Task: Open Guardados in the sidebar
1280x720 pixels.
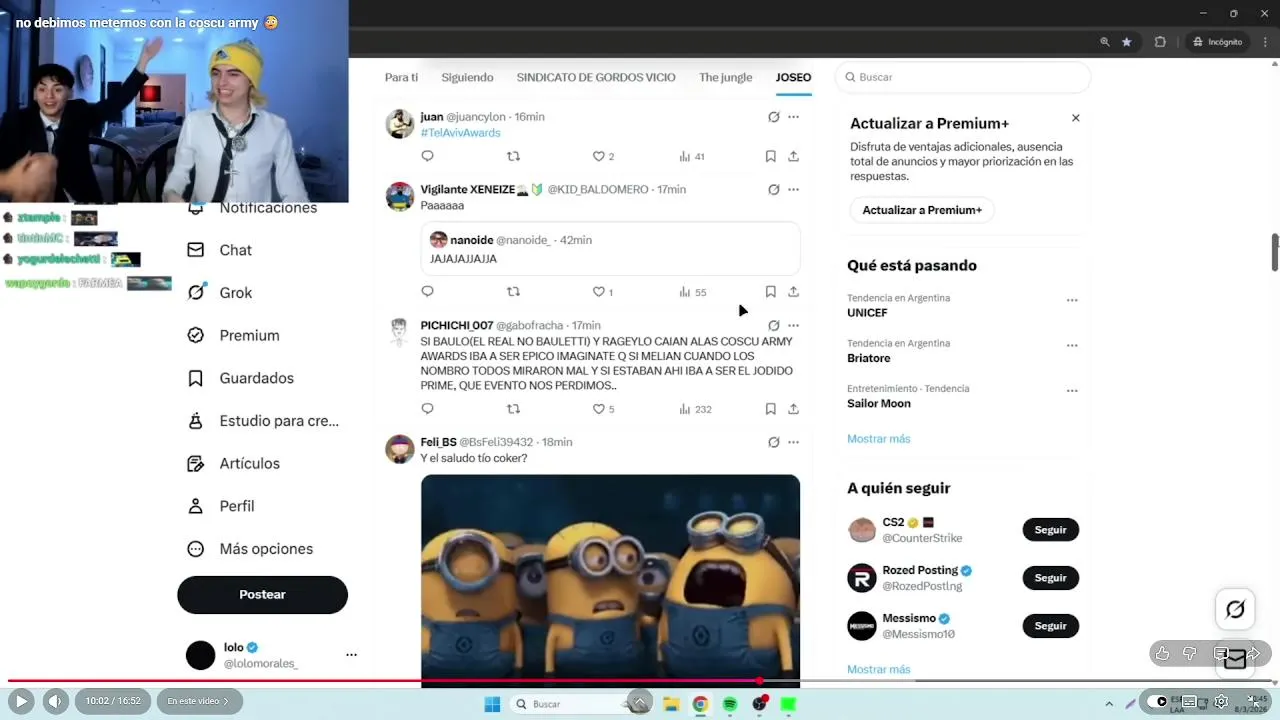Action: 241,378
